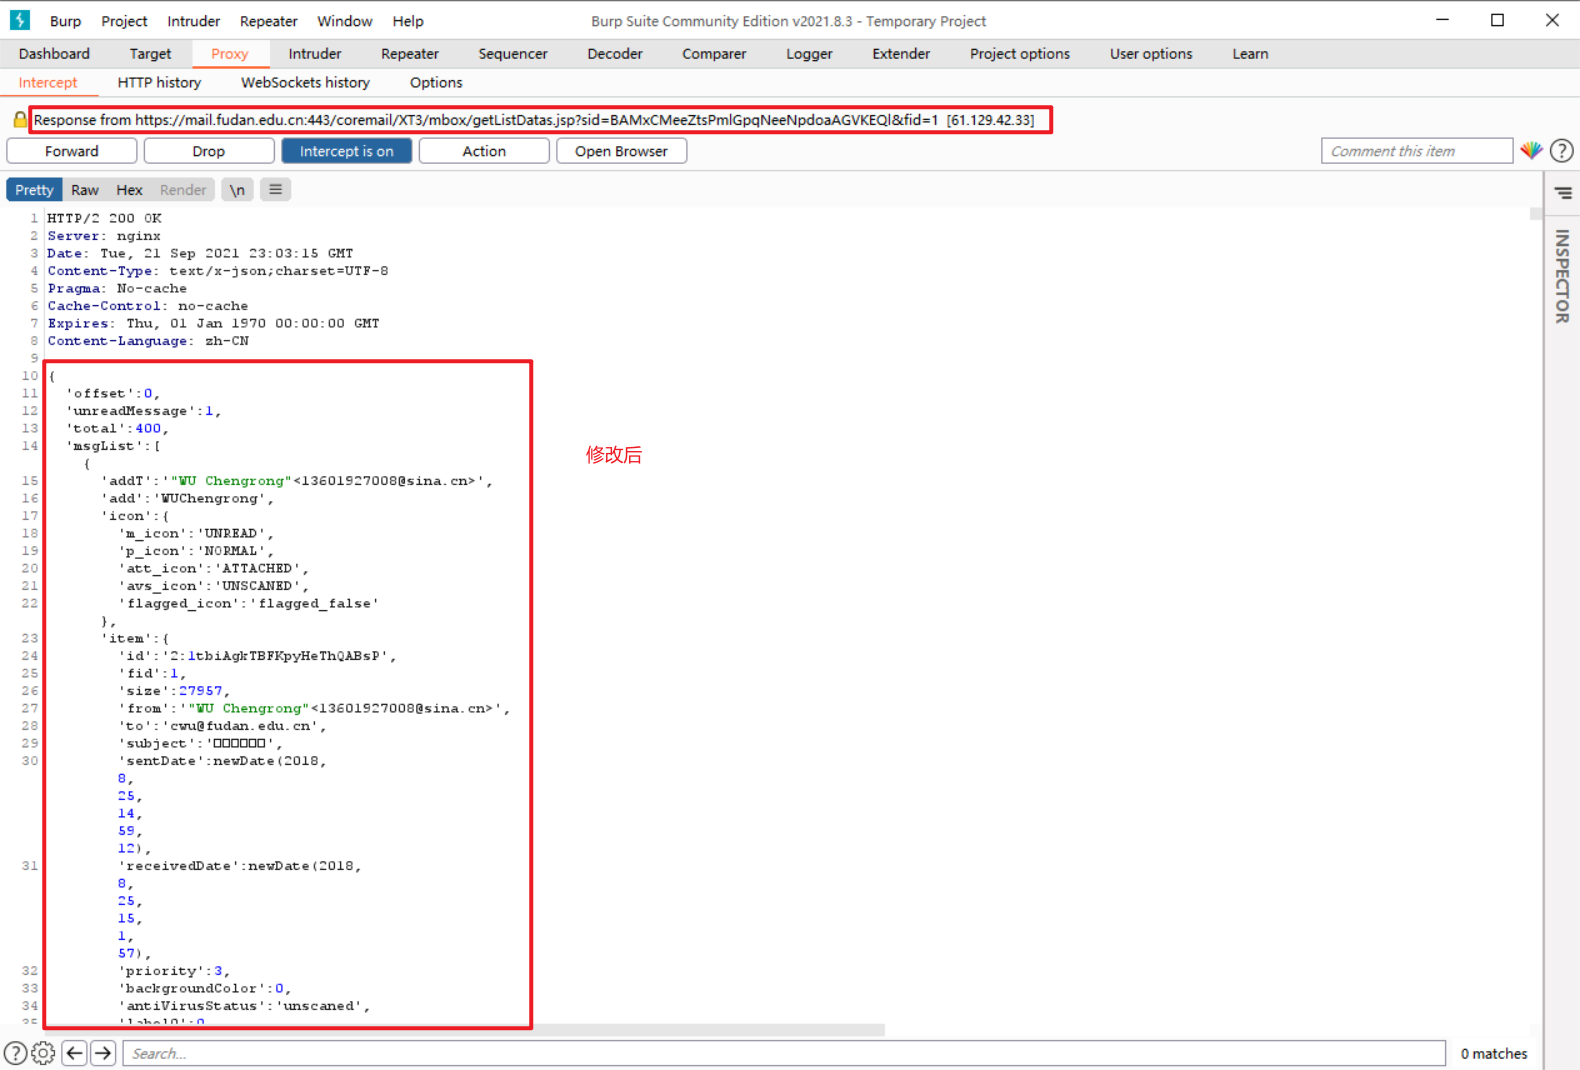Screen dimensions: 1580x1070
Task: Toggle the Intercept is on button
Action: (x=347, y=151)
